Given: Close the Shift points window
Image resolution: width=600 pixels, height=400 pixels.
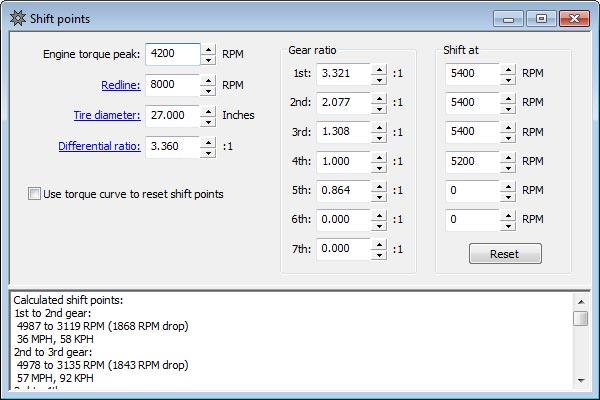Looking at the screenshot, I should click(x=574, y=18).
